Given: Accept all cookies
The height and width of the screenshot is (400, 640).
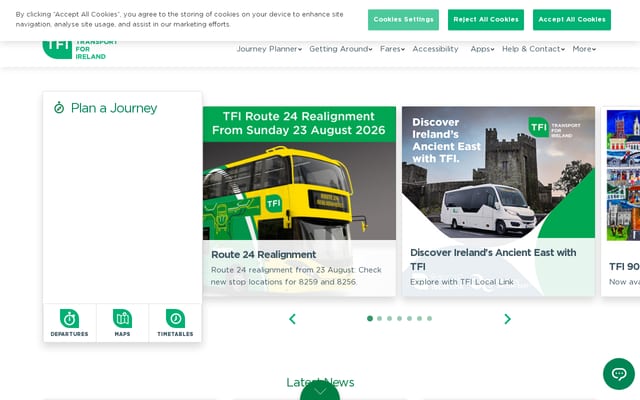Looking at the screenshot, I should 572,20.
